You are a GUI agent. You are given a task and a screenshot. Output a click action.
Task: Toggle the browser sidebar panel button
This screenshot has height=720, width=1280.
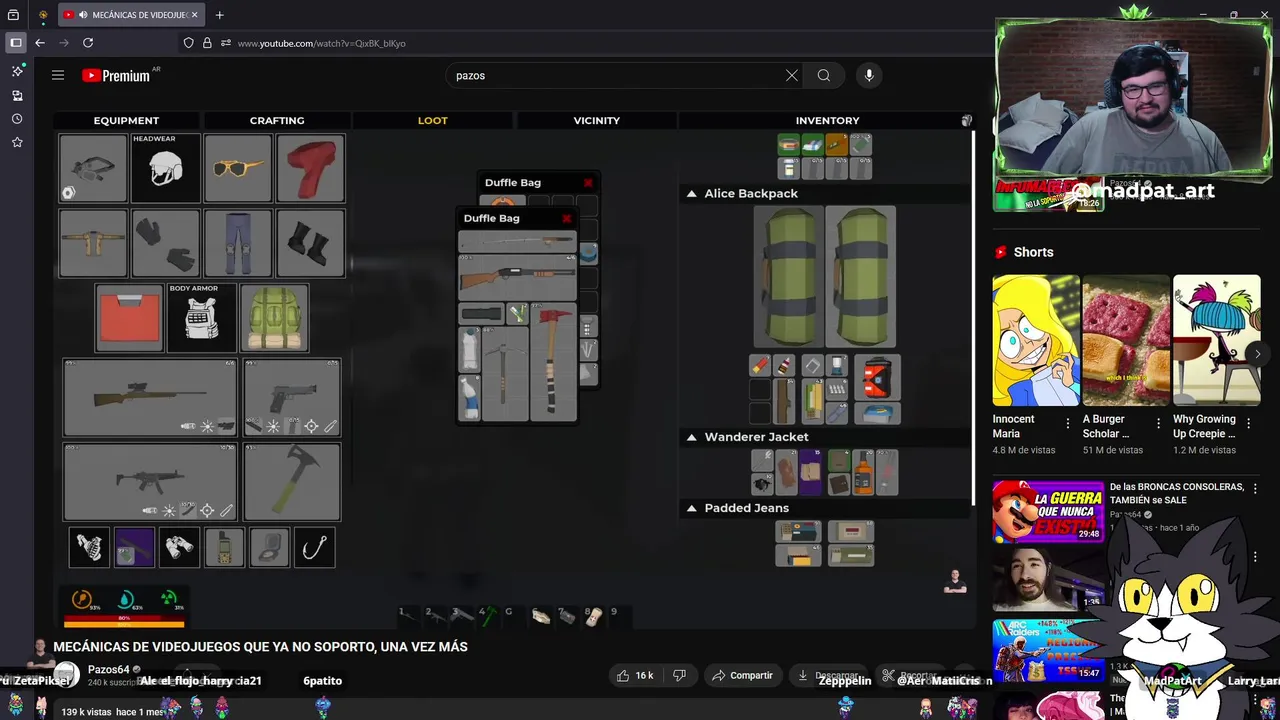(x=16, y=43)
